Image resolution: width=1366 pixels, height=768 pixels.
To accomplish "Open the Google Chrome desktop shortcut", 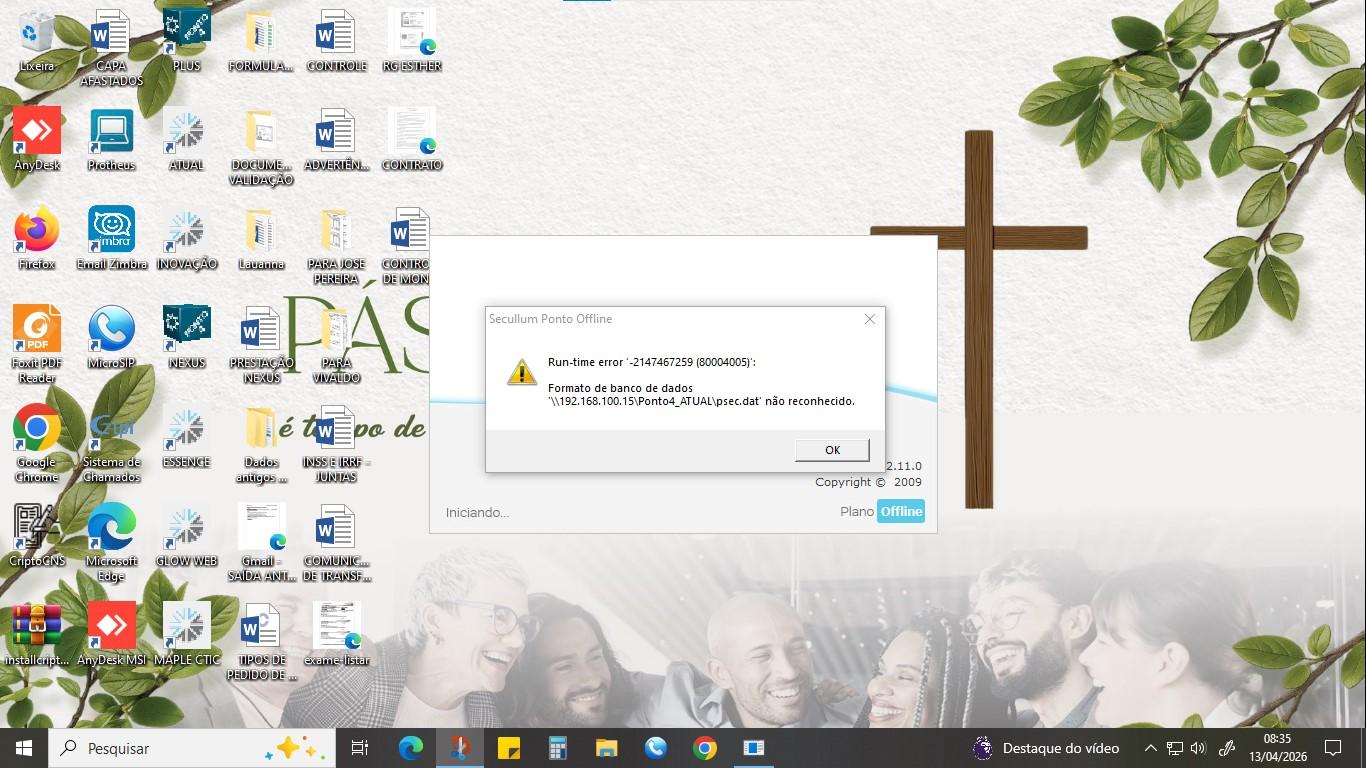I will point(37,443).
